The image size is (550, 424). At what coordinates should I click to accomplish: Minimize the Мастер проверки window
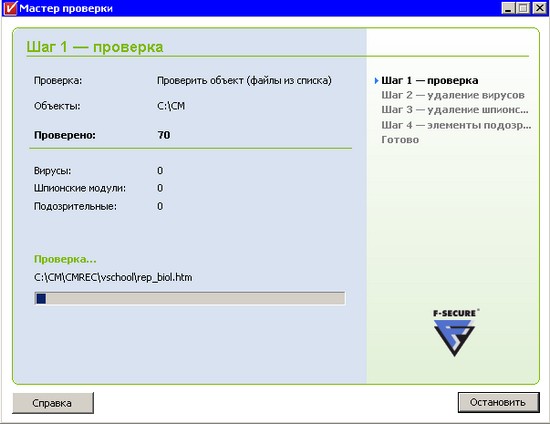pos(508,8)
